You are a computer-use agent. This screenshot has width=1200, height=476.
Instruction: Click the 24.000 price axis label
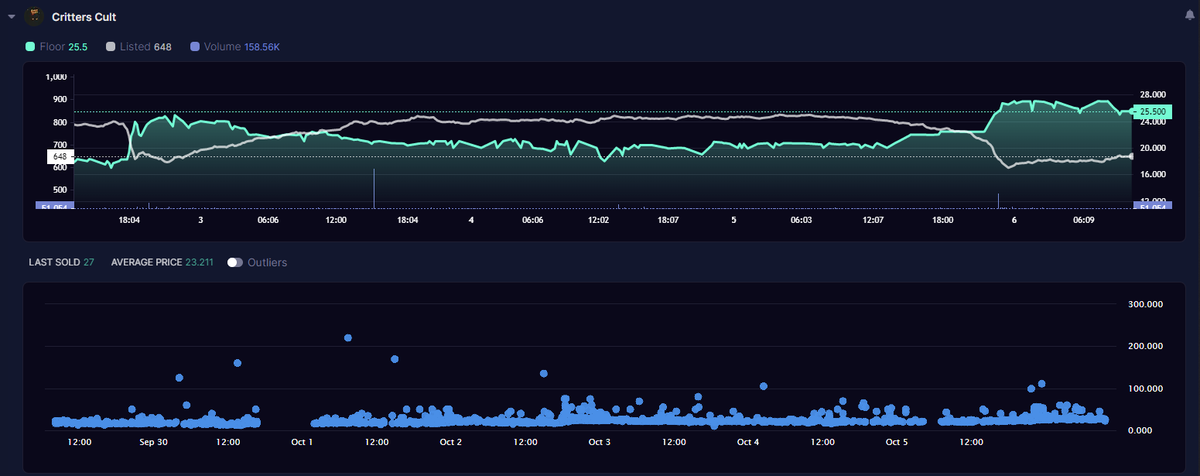(x=1153, y=122)
